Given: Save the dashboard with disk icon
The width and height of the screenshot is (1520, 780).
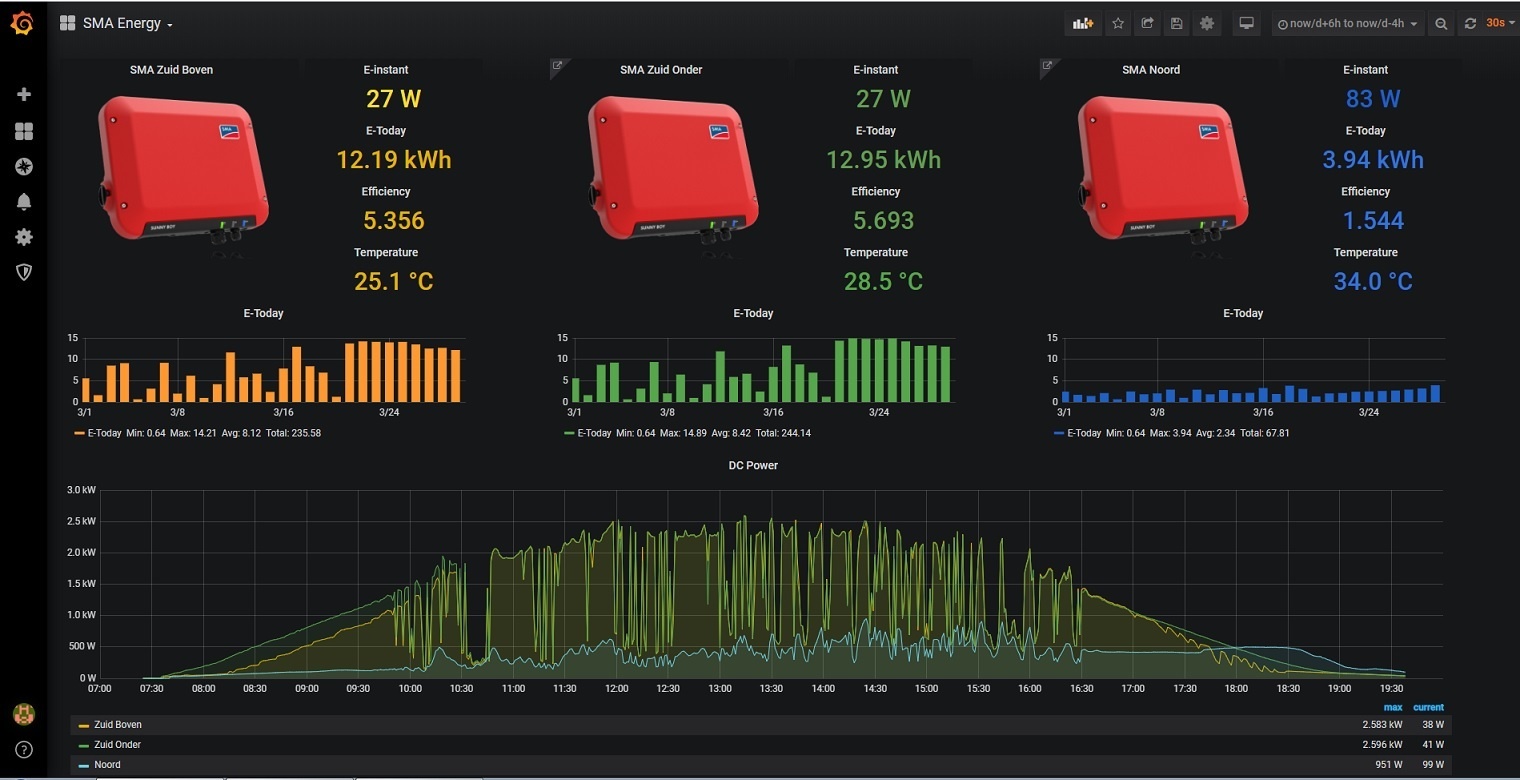Looking at the screenshot, I should click(1176, 23).
